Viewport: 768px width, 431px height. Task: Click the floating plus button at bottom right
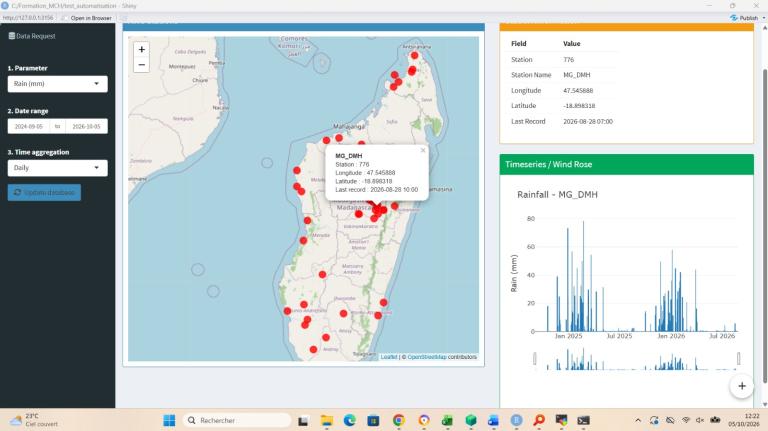pyautogui.click(x=742, y=386)
